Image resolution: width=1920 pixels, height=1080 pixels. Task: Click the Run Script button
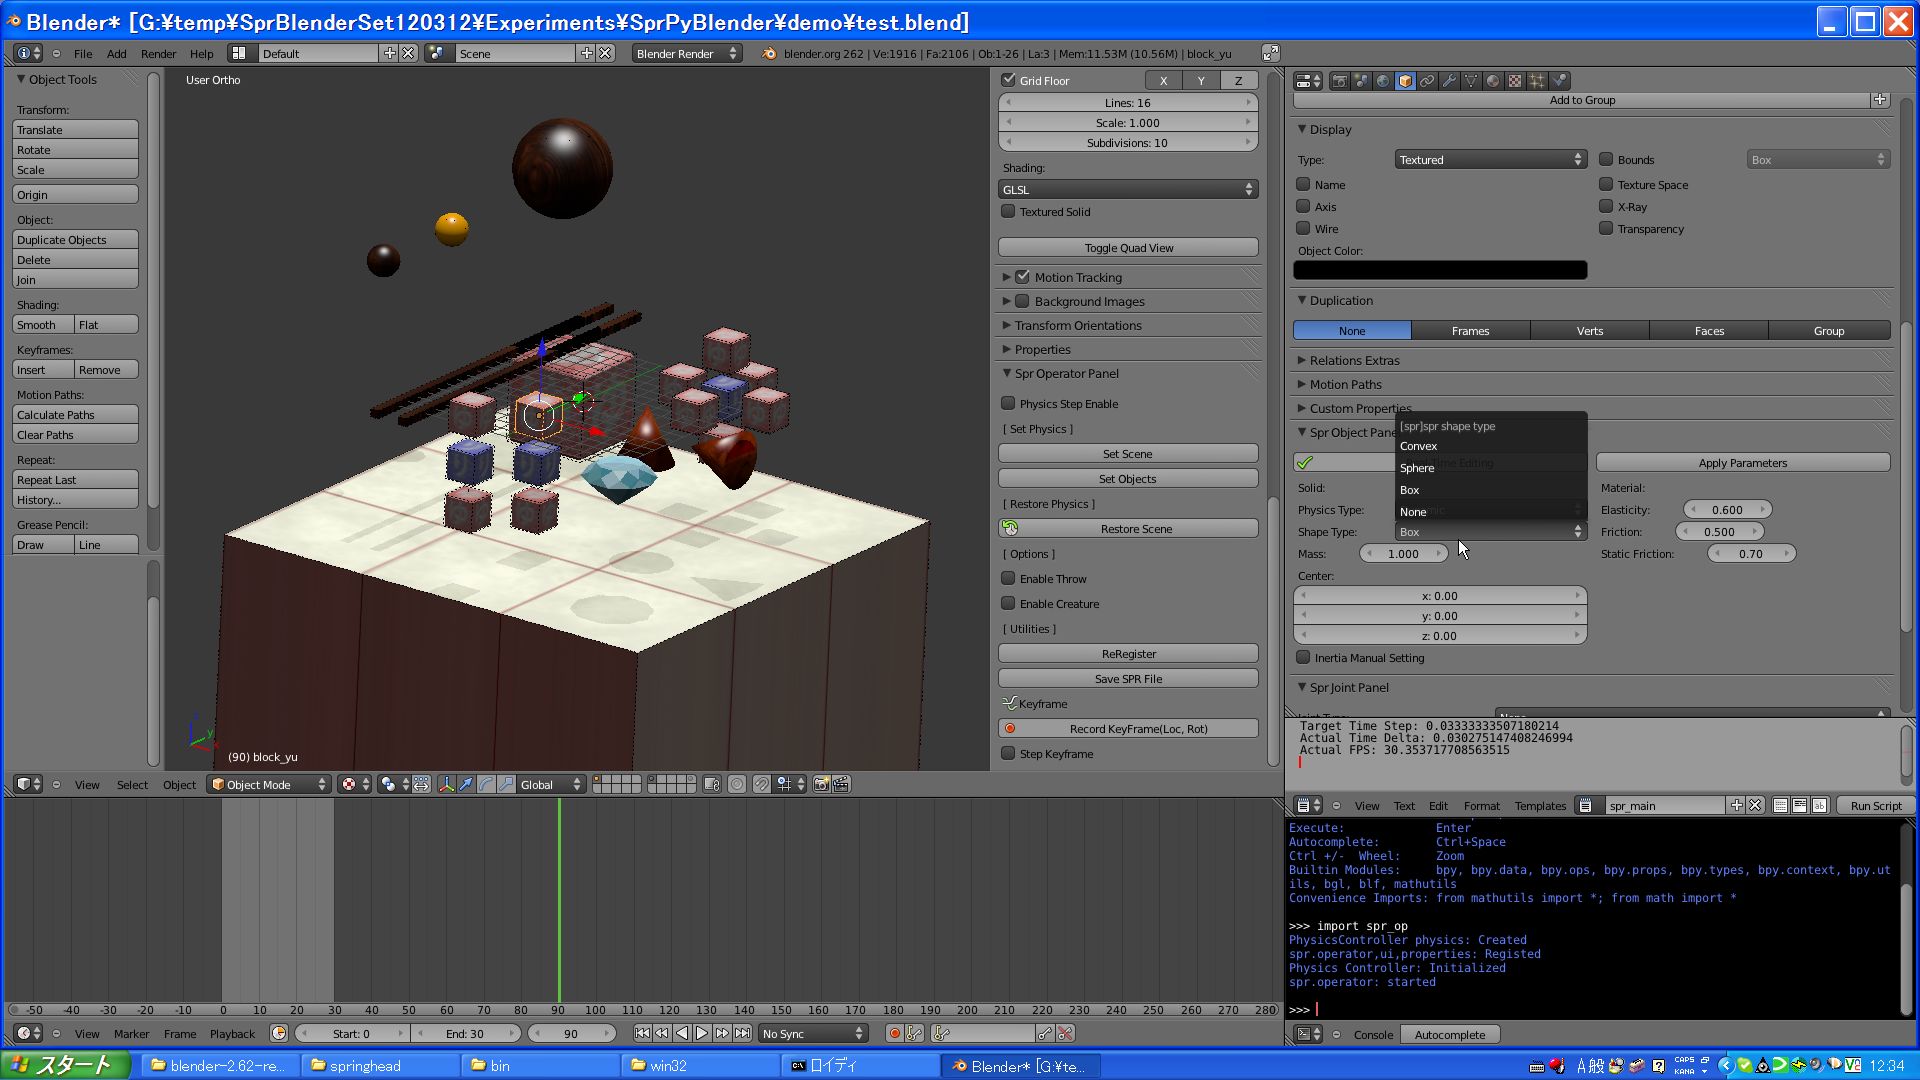point(1876,805)
